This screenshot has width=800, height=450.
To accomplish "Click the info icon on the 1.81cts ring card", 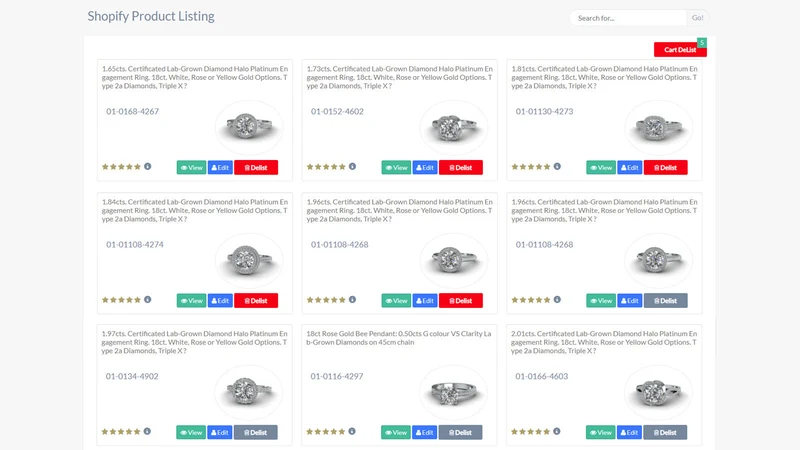I will pyautogui.click(x=557, y=166).
